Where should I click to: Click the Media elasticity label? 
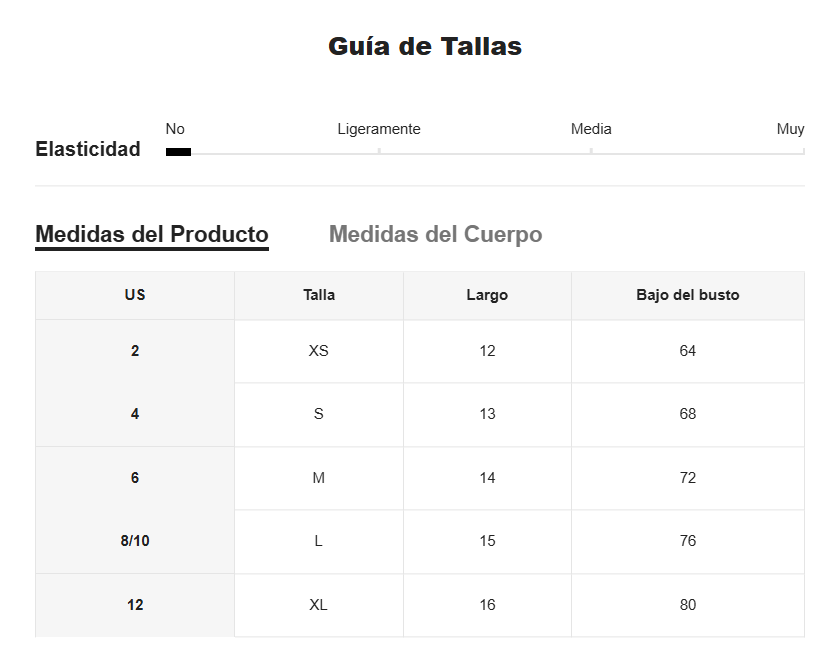click(x=591, y=129)
